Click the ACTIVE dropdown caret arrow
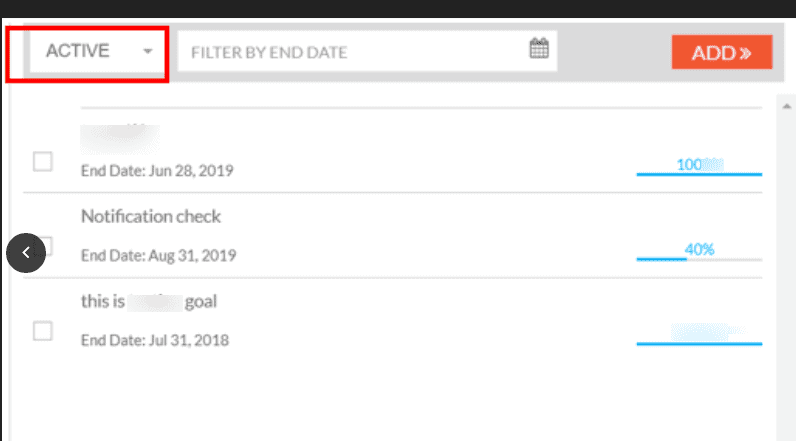Screen dimensions: 796x441 point(148,51)
